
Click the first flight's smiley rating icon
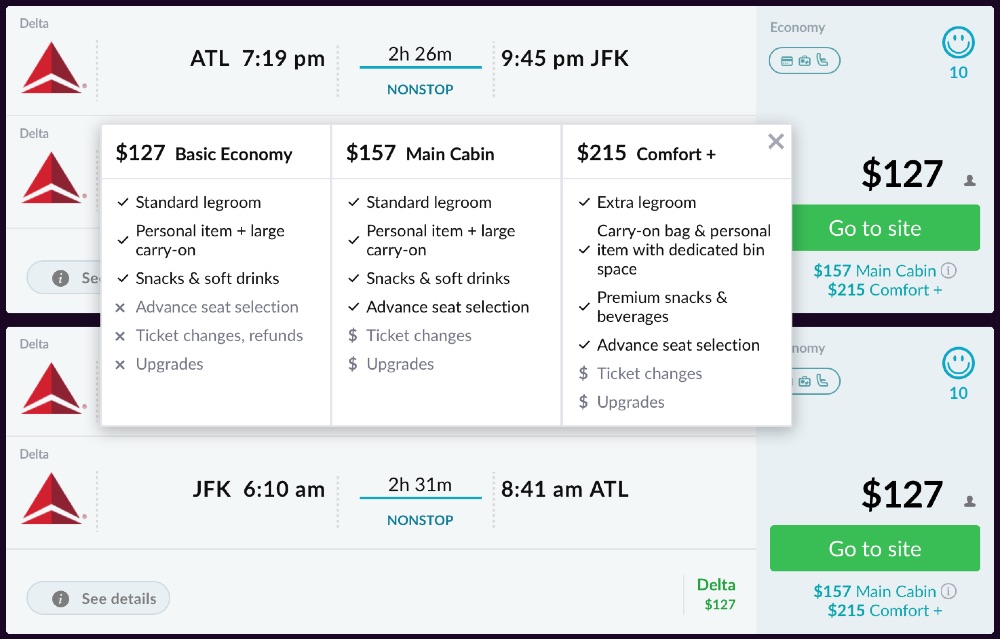click(958, 42)
